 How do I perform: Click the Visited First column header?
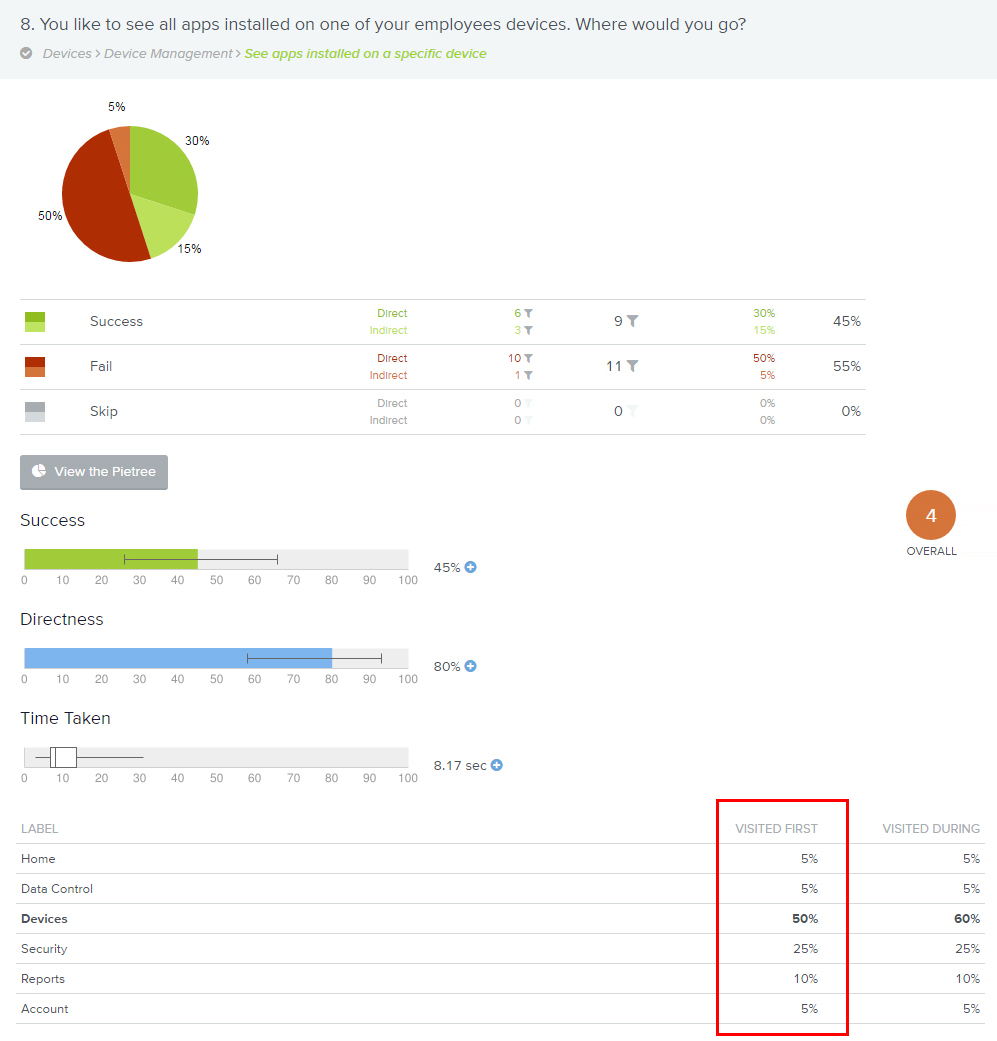tap(776, 829)
